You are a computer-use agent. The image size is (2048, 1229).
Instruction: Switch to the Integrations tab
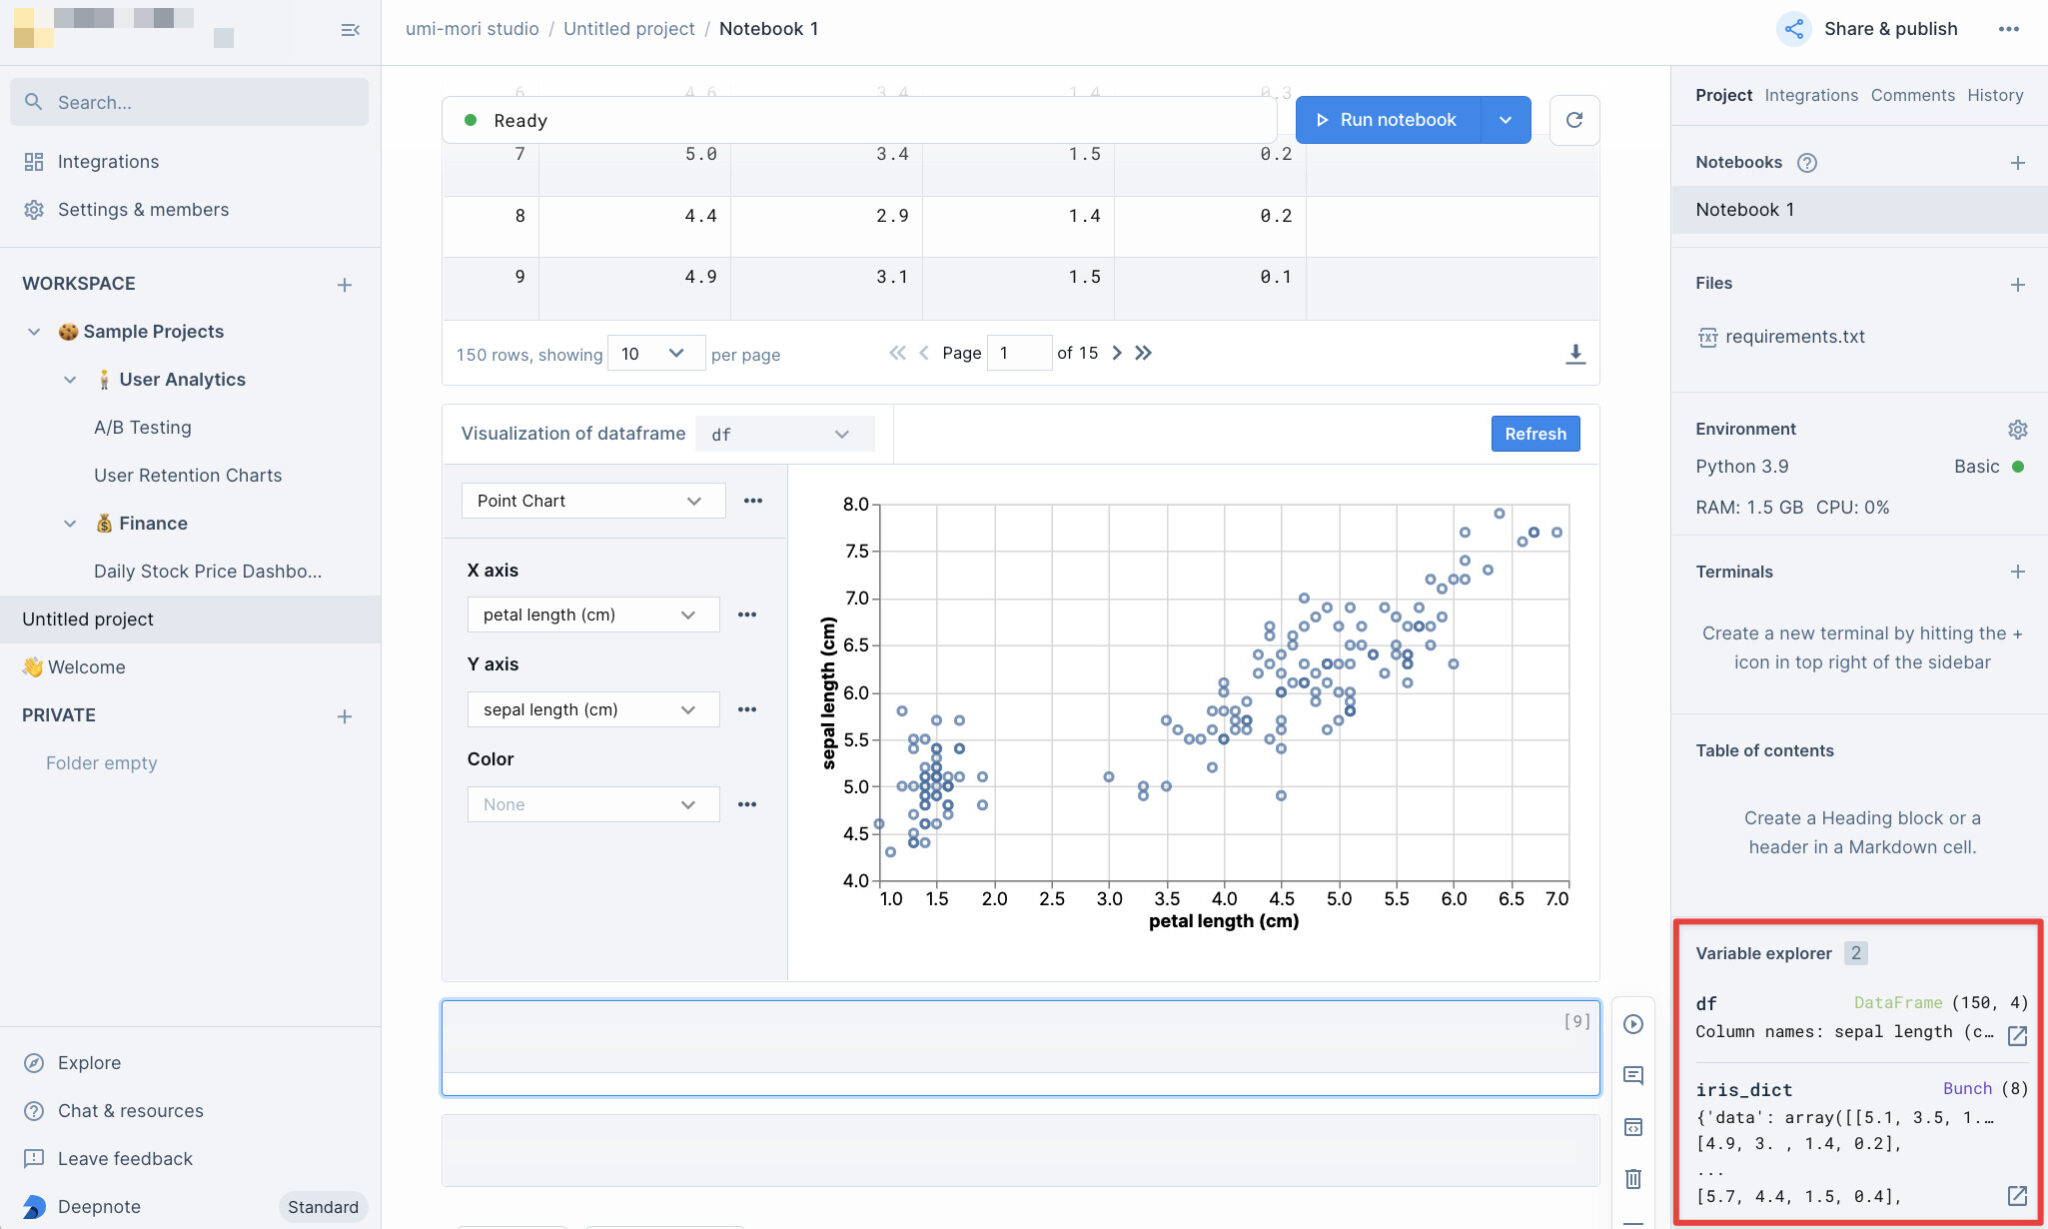pos(1810,95)
